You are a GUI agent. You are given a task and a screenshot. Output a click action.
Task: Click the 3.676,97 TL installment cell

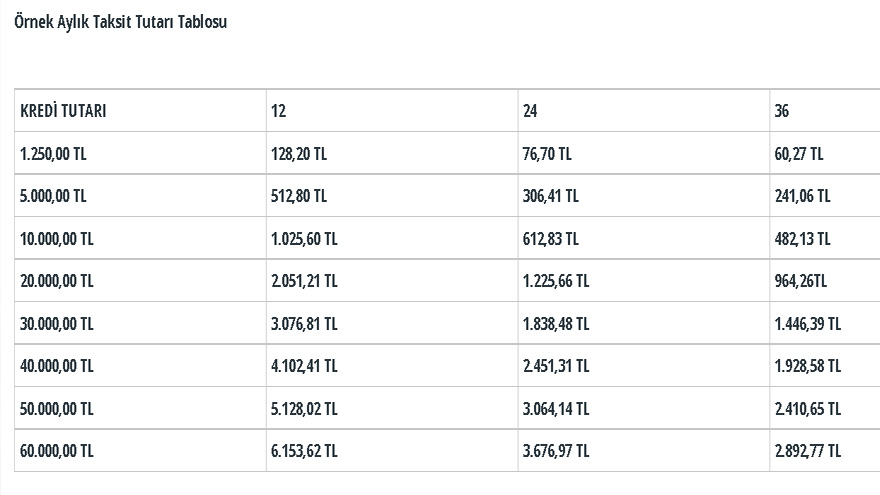tap(644, 451)
